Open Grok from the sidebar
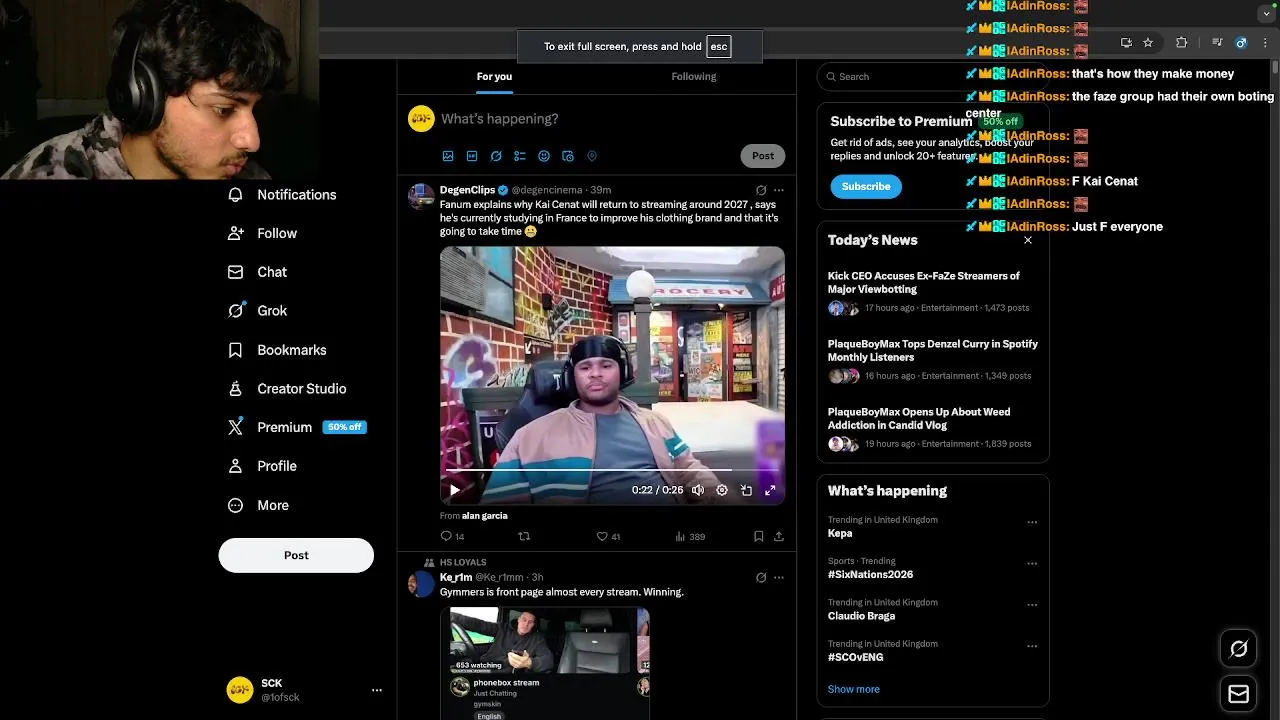 pos(258,311)
